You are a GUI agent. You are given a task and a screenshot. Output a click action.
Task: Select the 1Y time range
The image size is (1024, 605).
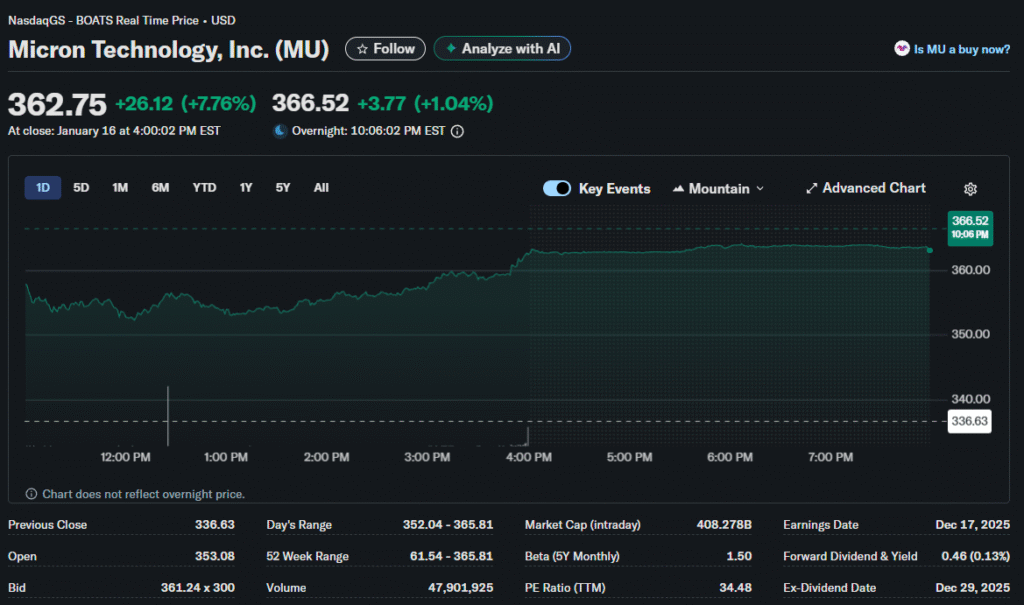[x=246, y=188]
